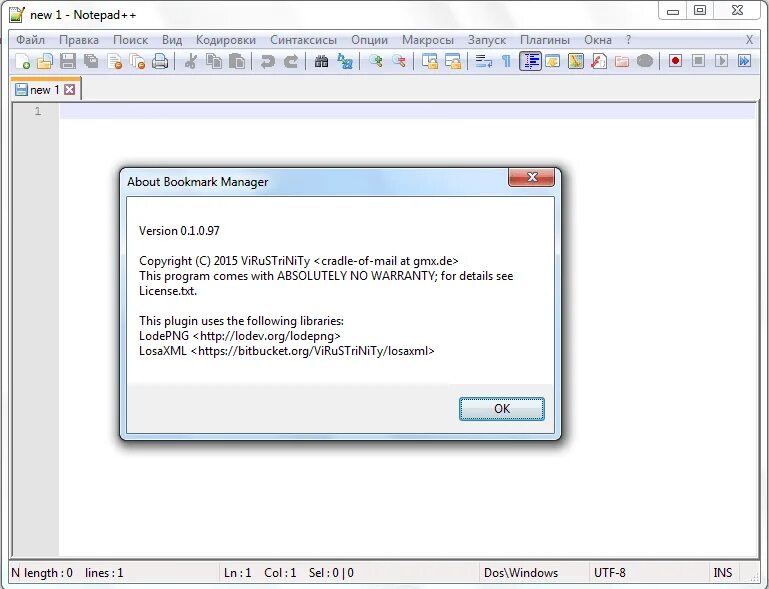
Task: Click the lodev.org/lodepng URL text
Action: 266,336
